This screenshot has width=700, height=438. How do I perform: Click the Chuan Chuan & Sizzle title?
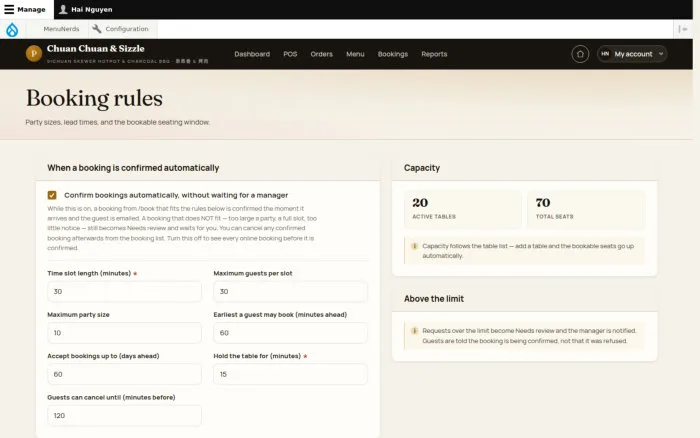click(x=96, y=49)
